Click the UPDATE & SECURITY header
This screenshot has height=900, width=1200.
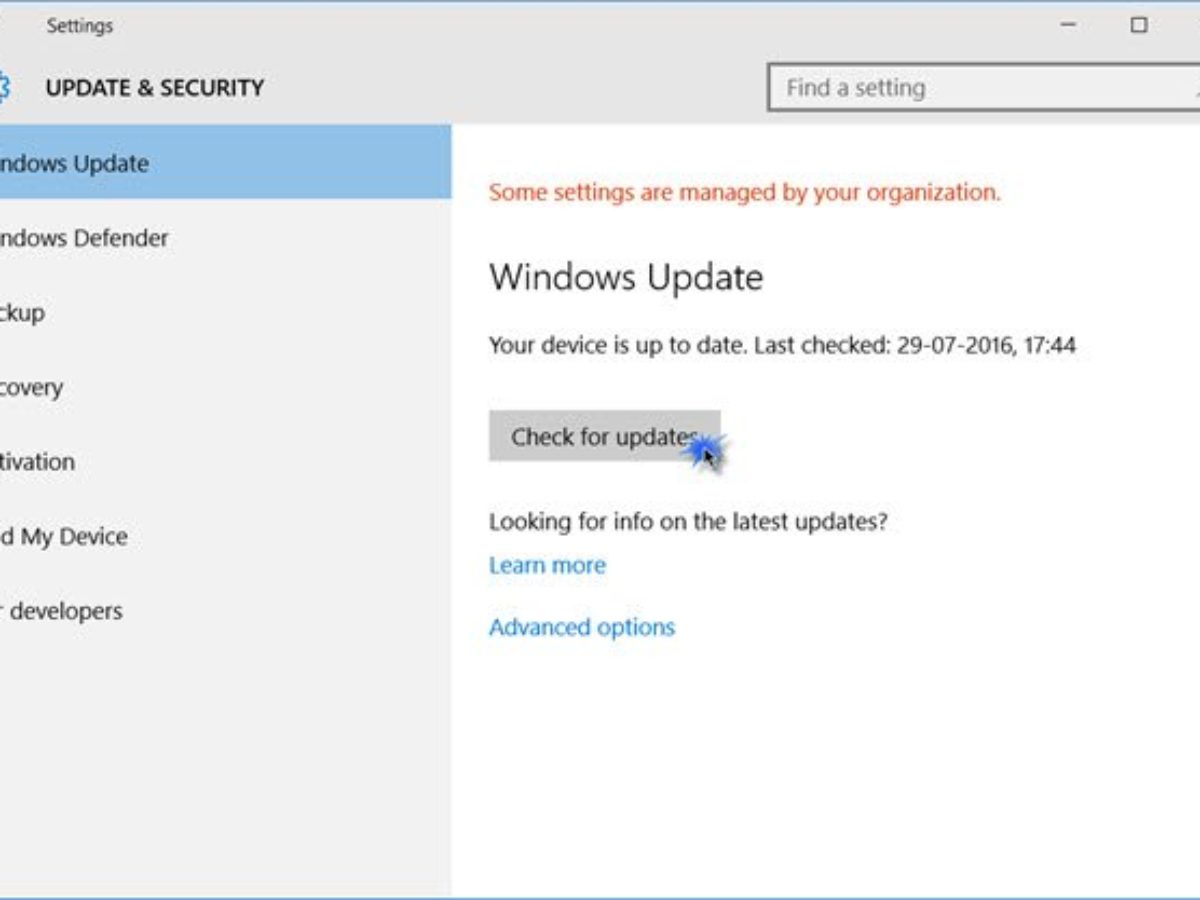pyautogui.click(x=155, y=88)
